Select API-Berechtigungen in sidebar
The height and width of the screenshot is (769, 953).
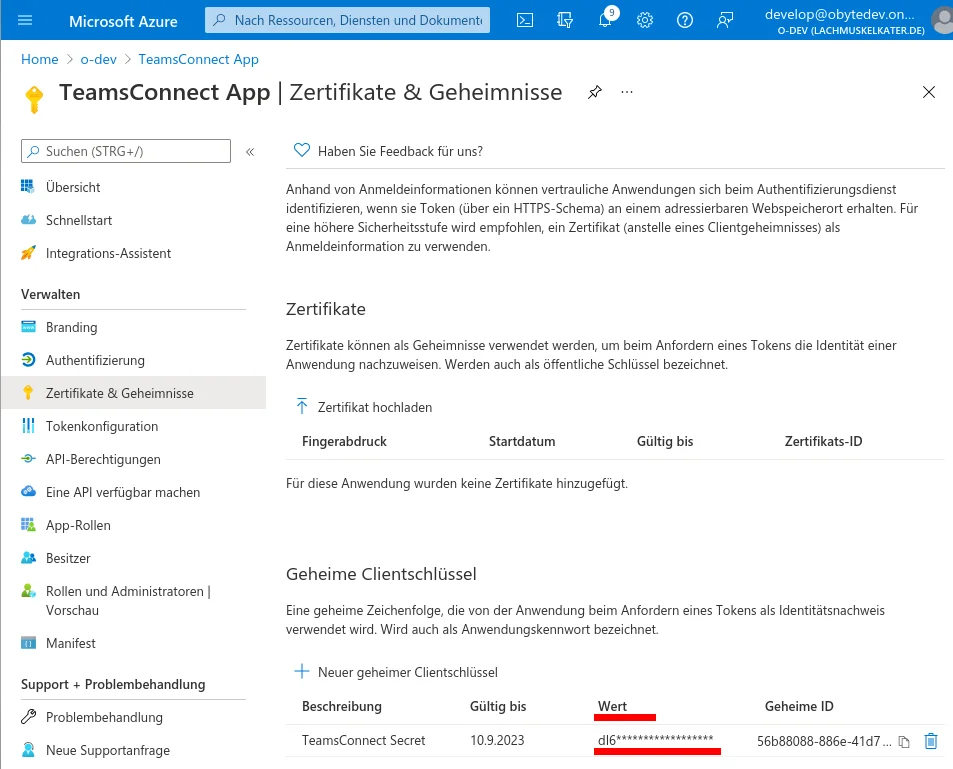click(x=102, y=459)
